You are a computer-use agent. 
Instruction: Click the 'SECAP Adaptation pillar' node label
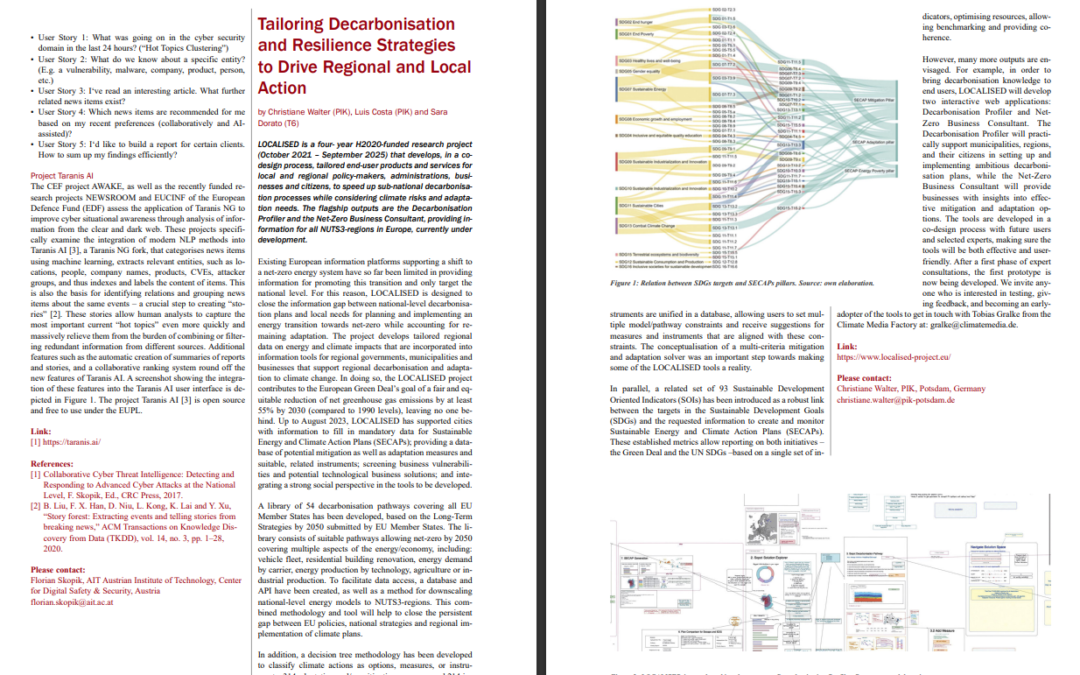874,143
